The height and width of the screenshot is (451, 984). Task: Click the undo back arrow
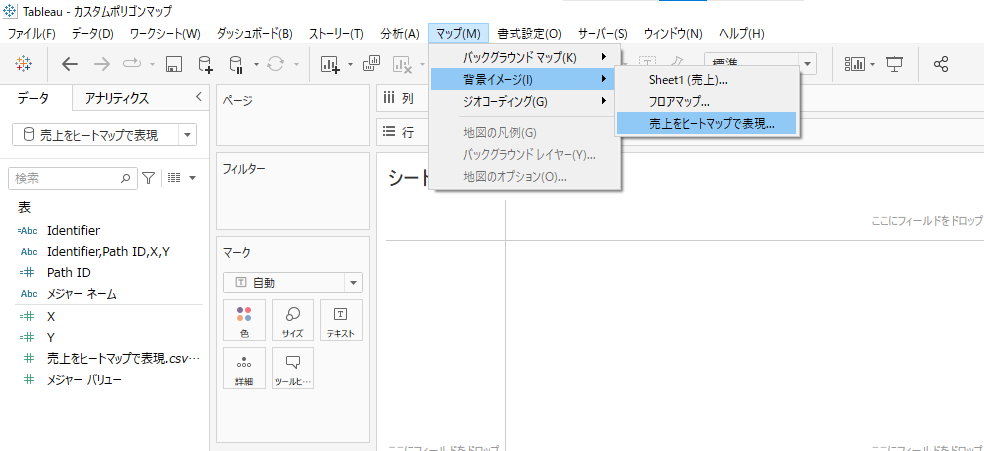tap(70, 64)
